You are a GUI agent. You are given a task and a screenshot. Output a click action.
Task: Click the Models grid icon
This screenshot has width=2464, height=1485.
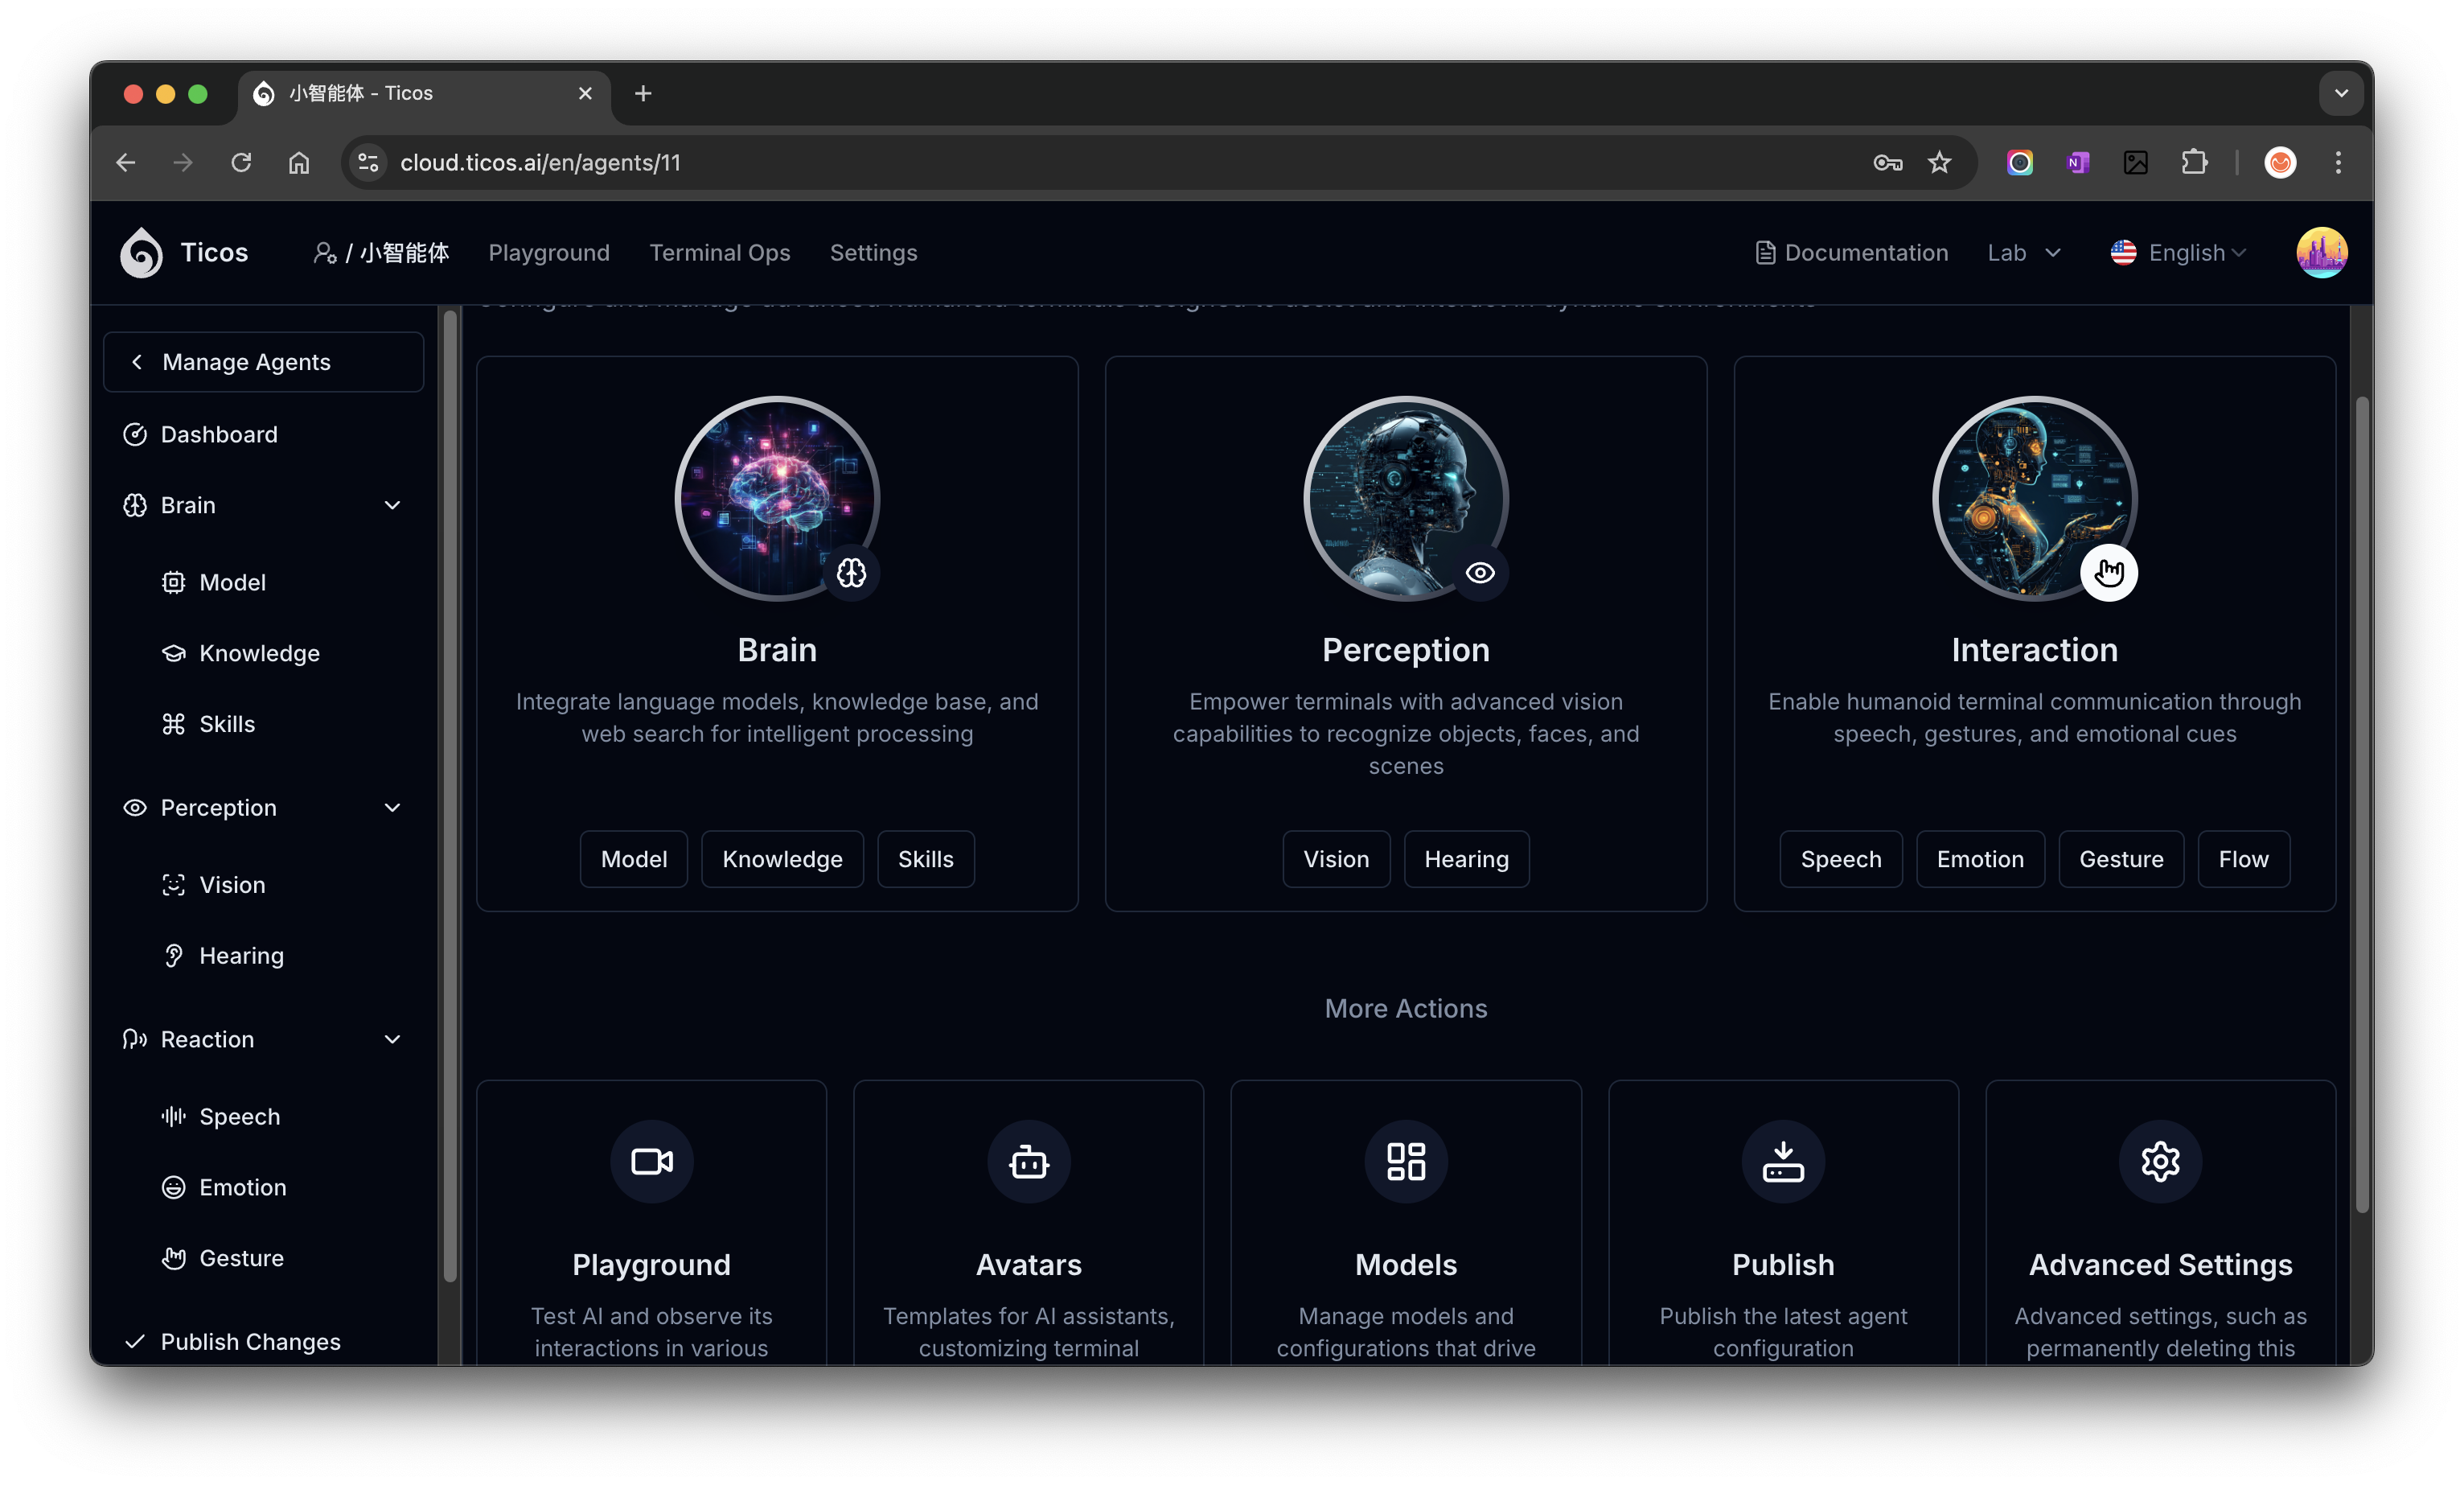coord(1405,1161)
